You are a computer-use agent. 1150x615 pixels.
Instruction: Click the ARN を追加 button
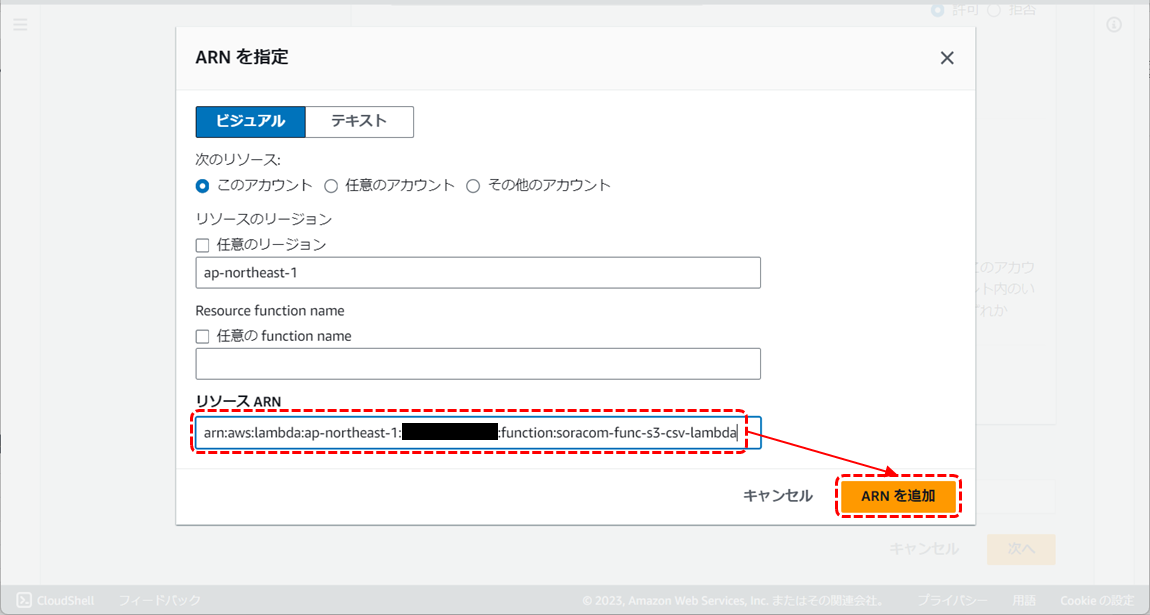[x=898, y=496]
